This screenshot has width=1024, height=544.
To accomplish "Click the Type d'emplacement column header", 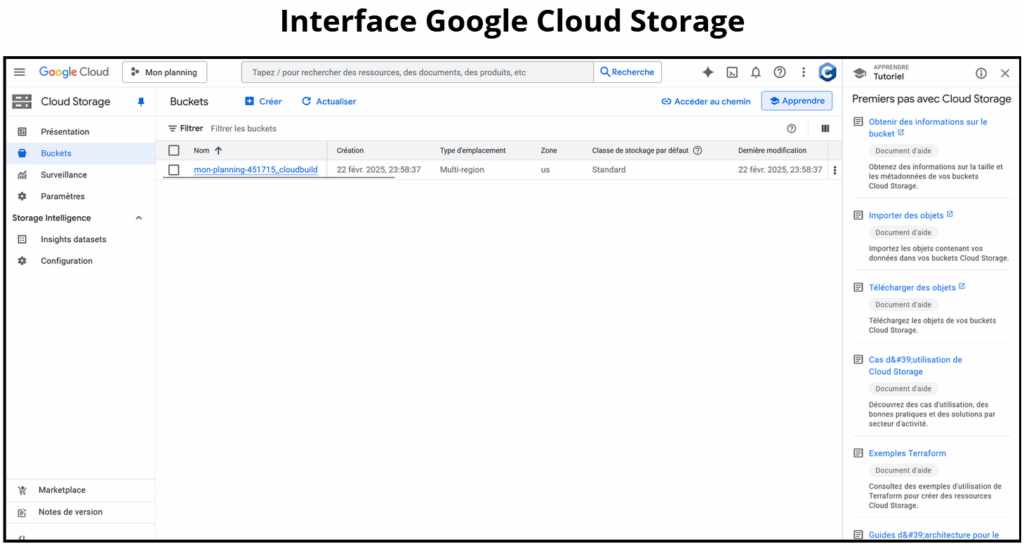I will tap(473, 150).
